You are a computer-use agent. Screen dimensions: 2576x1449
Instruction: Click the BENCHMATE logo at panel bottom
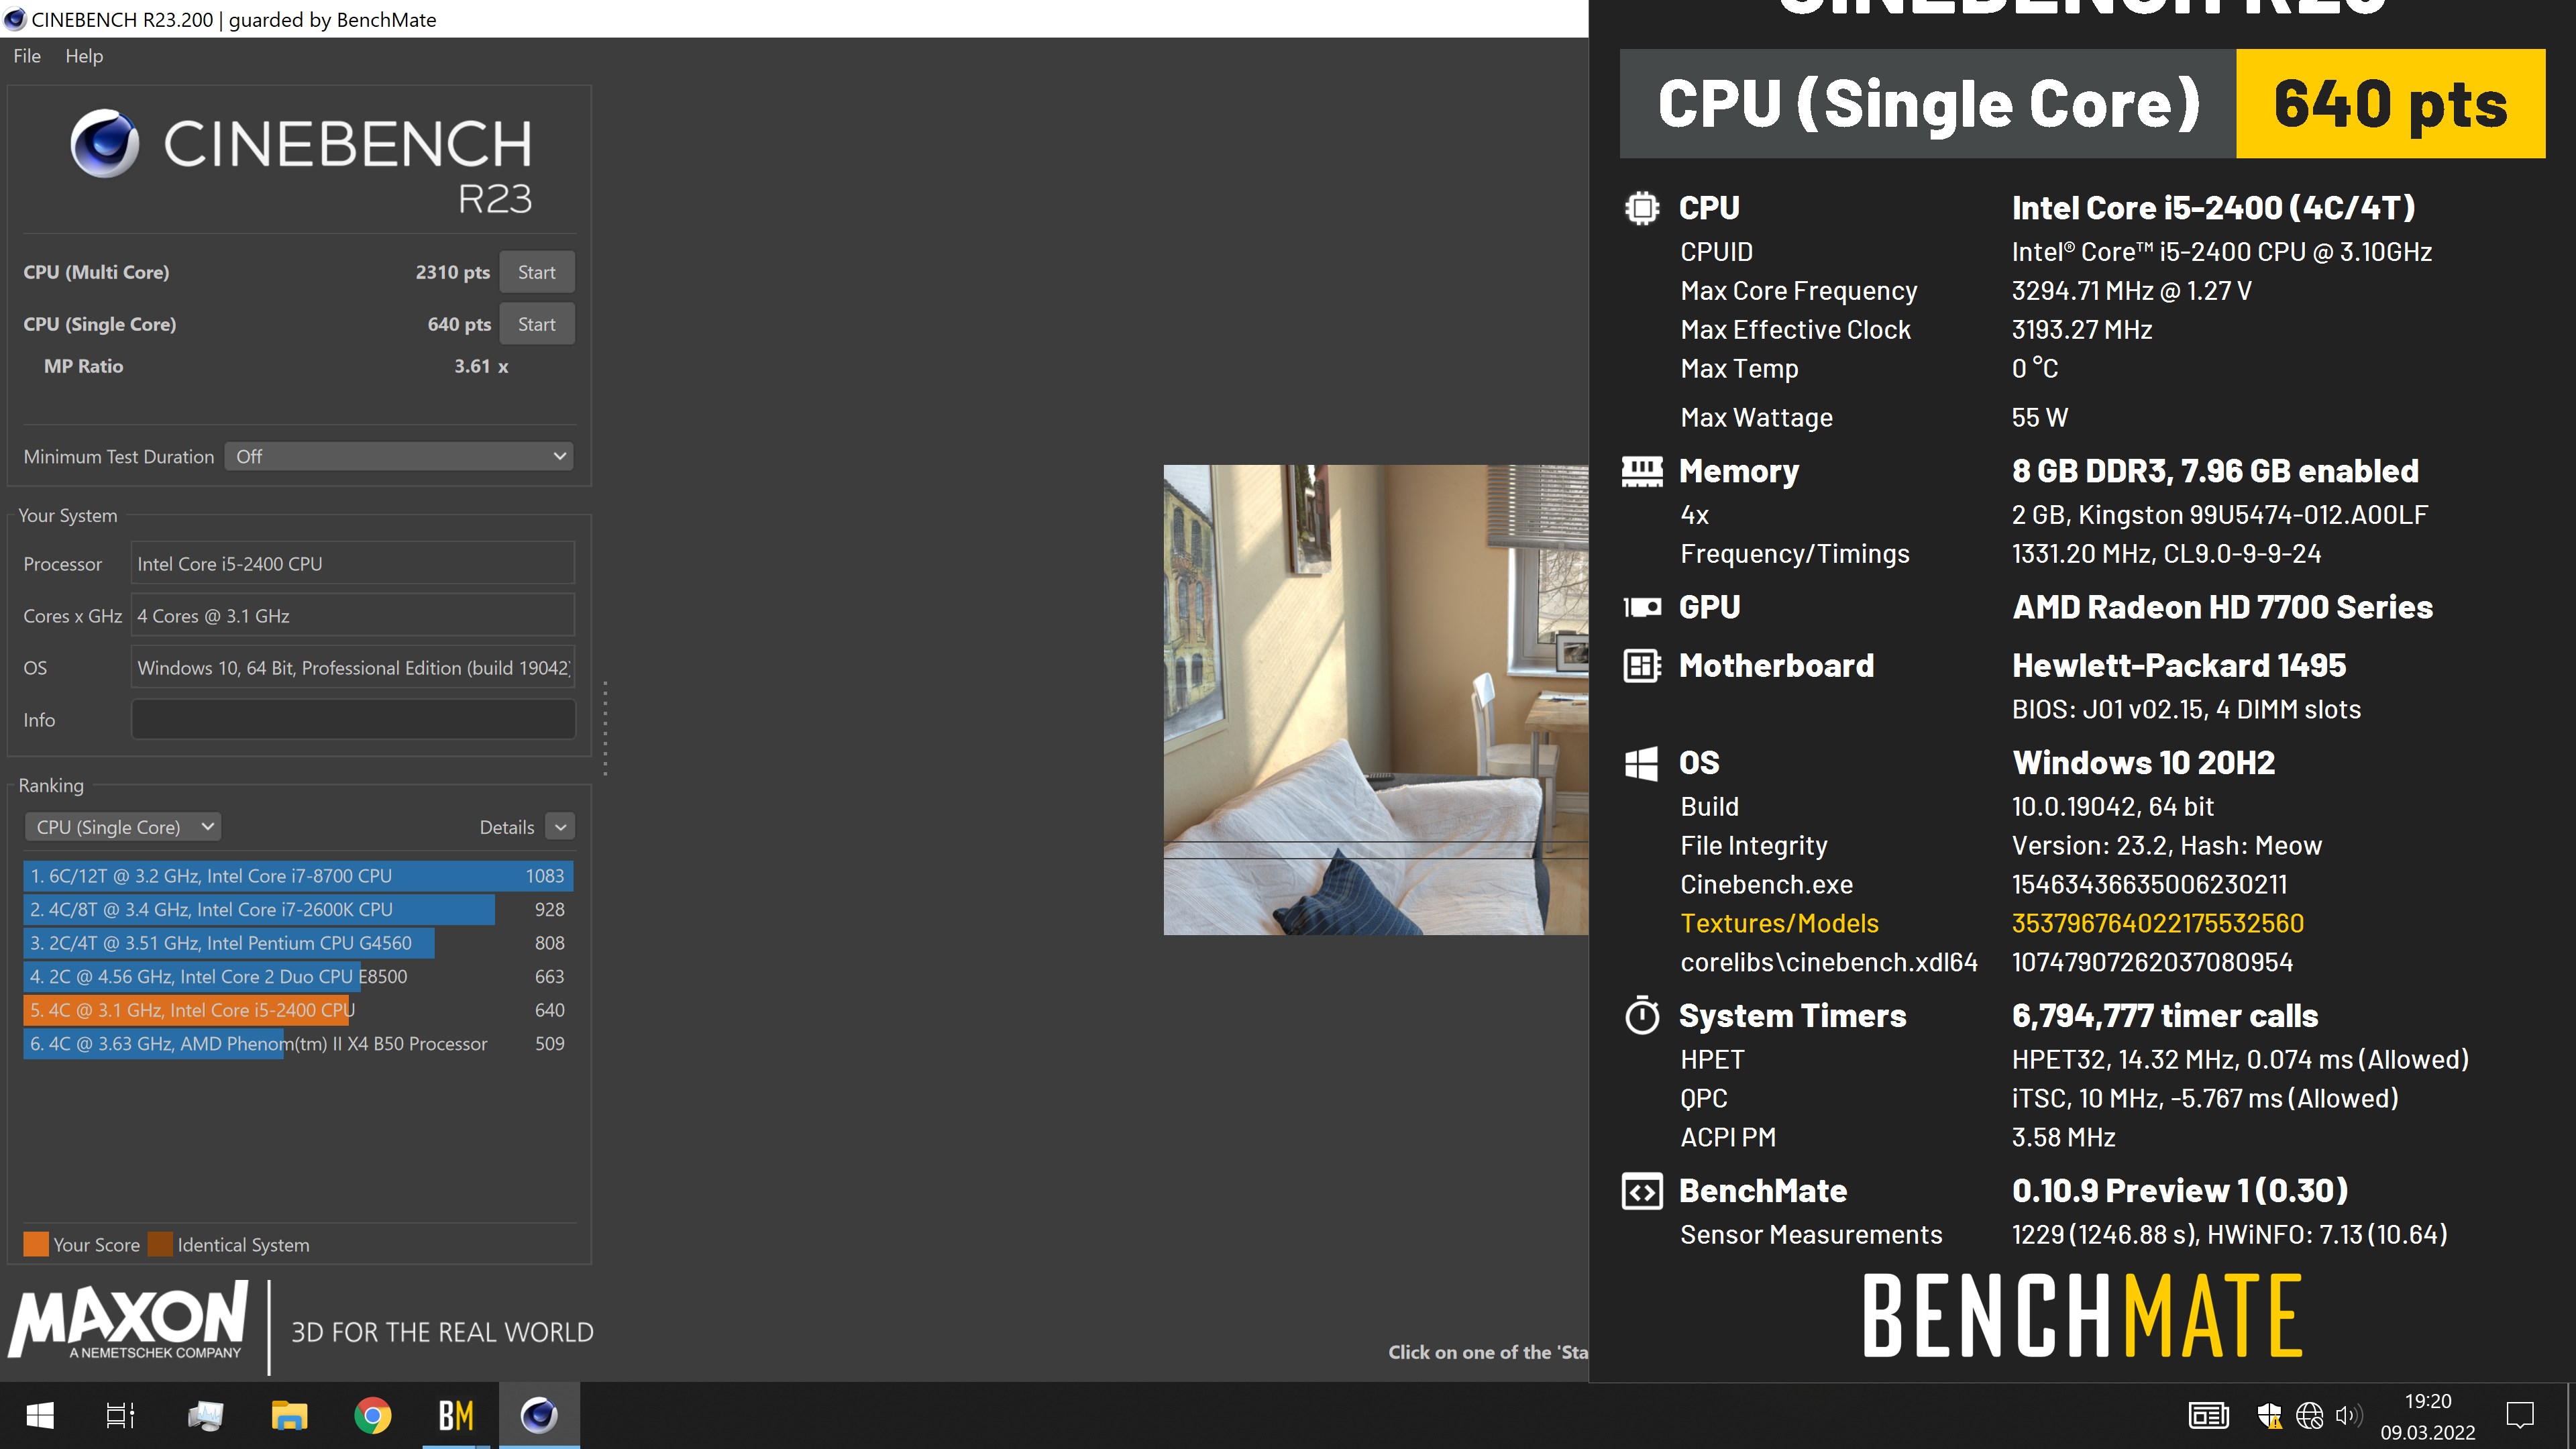[x=2083, y=1315]
